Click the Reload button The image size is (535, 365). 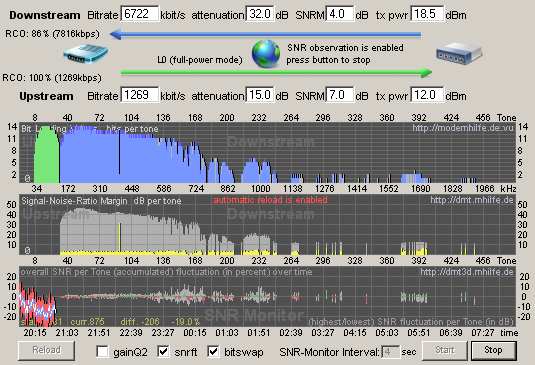46,350
